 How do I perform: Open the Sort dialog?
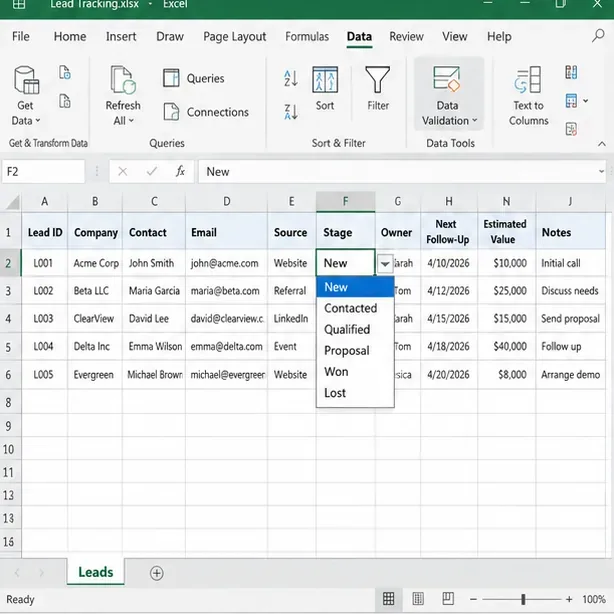pyautogui.click(x=325, y=88)
